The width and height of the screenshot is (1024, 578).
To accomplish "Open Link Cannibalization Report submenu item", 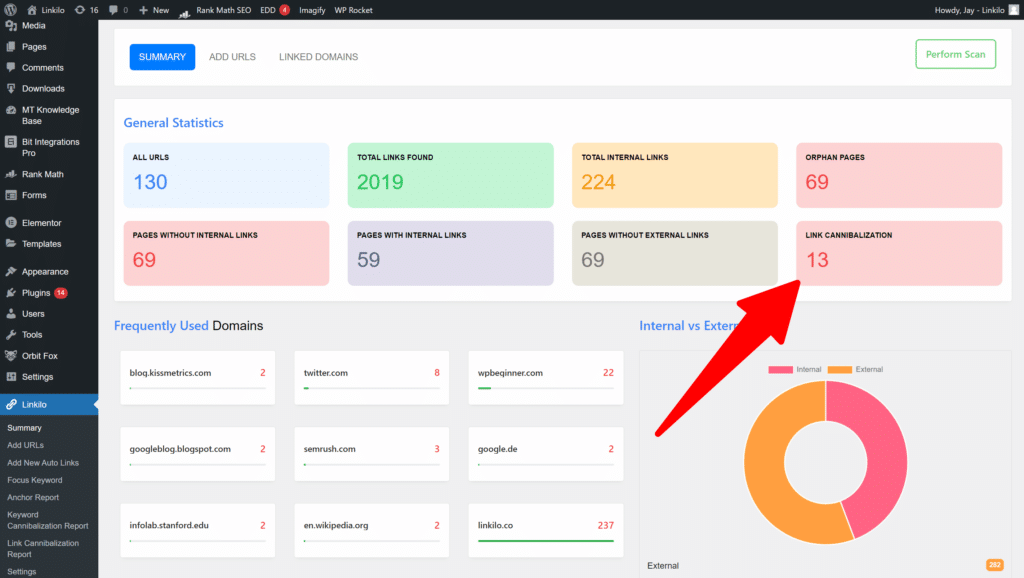I will (x=43, y=549).
